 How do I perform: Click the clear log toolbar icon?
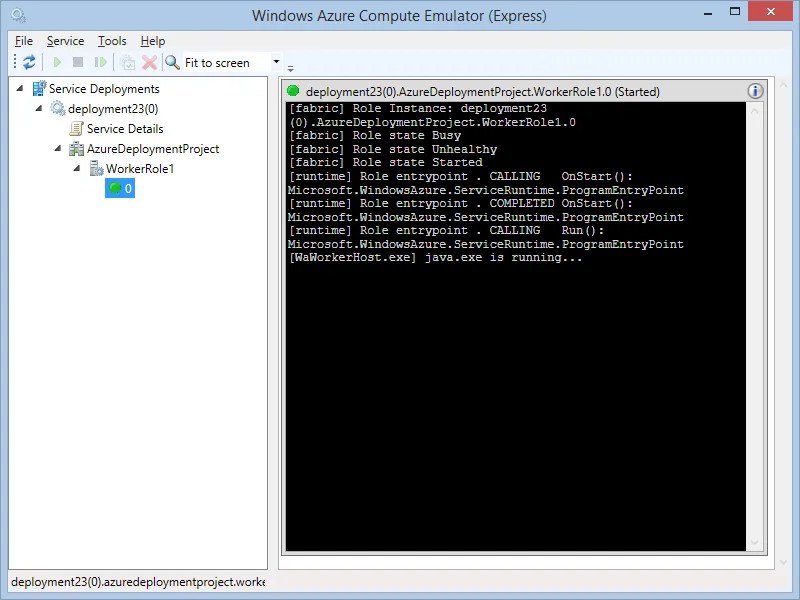[x=127, y=62]
